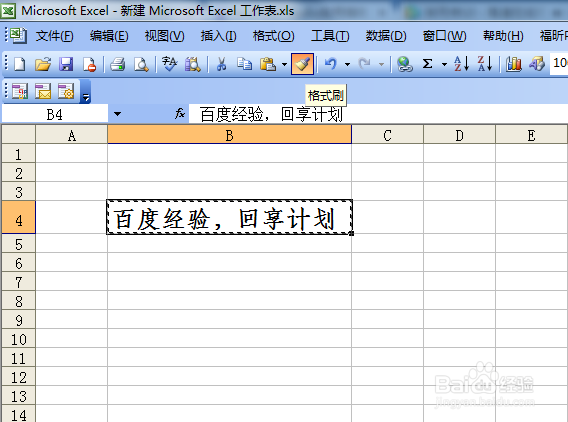Select row 1 header
Viewport: 568px width, 422px height.
[18, 154]
